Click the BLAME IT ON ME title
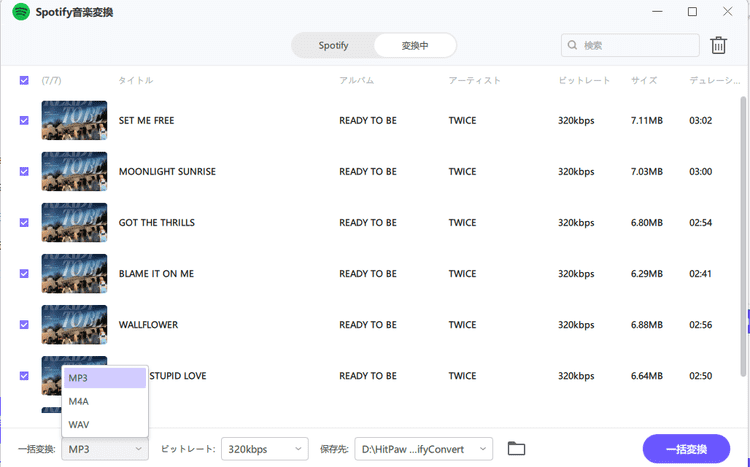Viewport: 750px width, 467px height. (156, 273)
